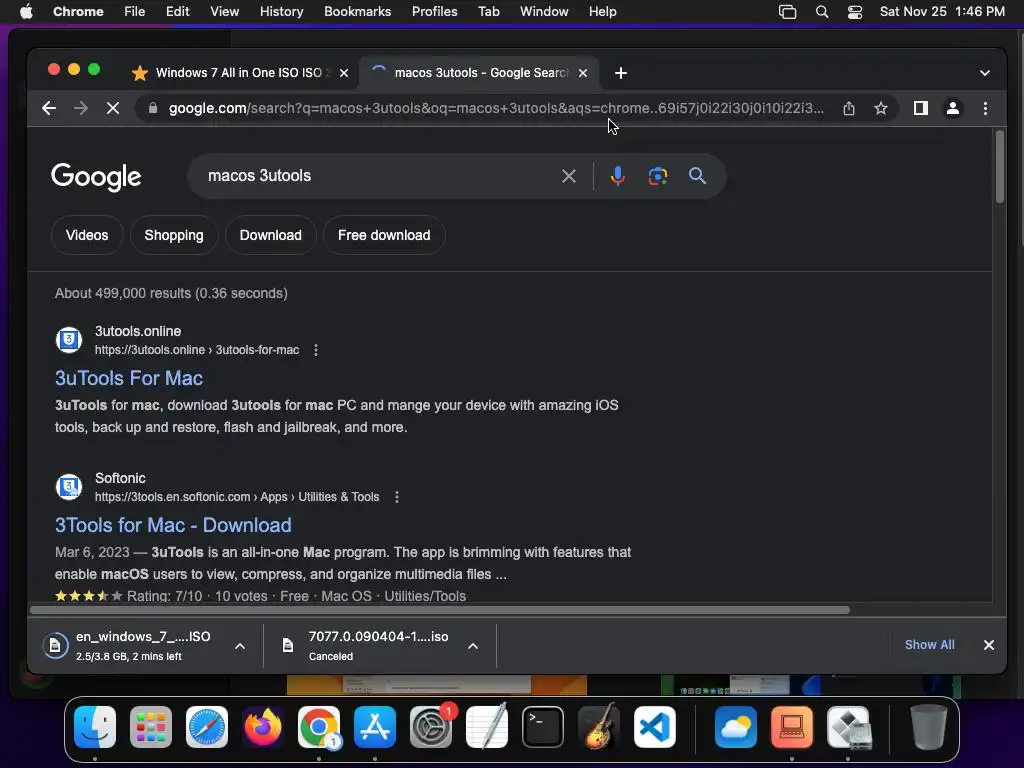The height and width of the screenshot is (768, 1024).
Task: Open App Store from the Dock
Action: tap(375, 727)
